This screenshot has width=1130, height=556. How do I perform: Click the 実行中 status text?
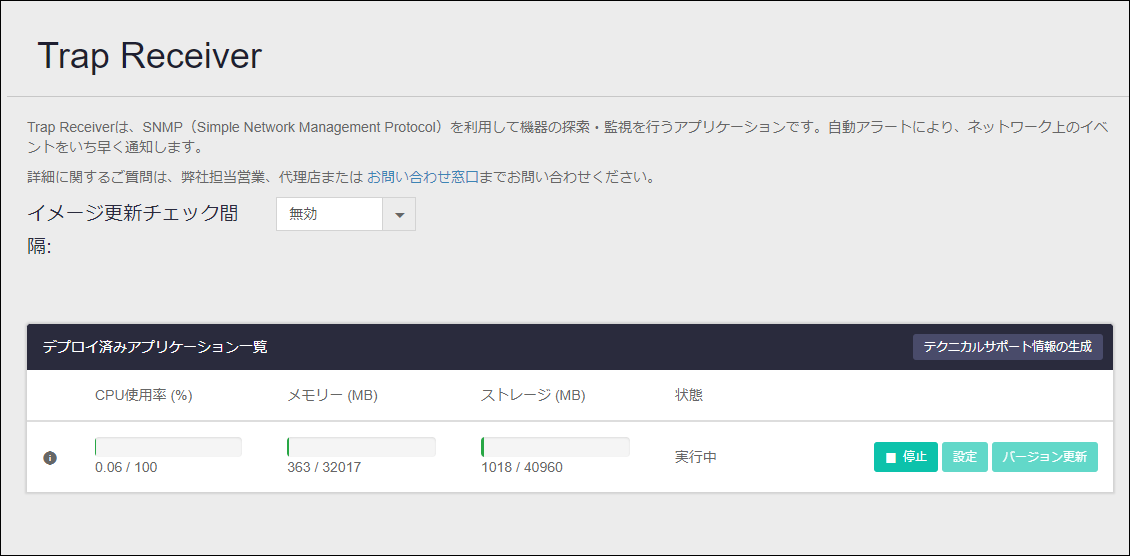(x=695, y=457)
